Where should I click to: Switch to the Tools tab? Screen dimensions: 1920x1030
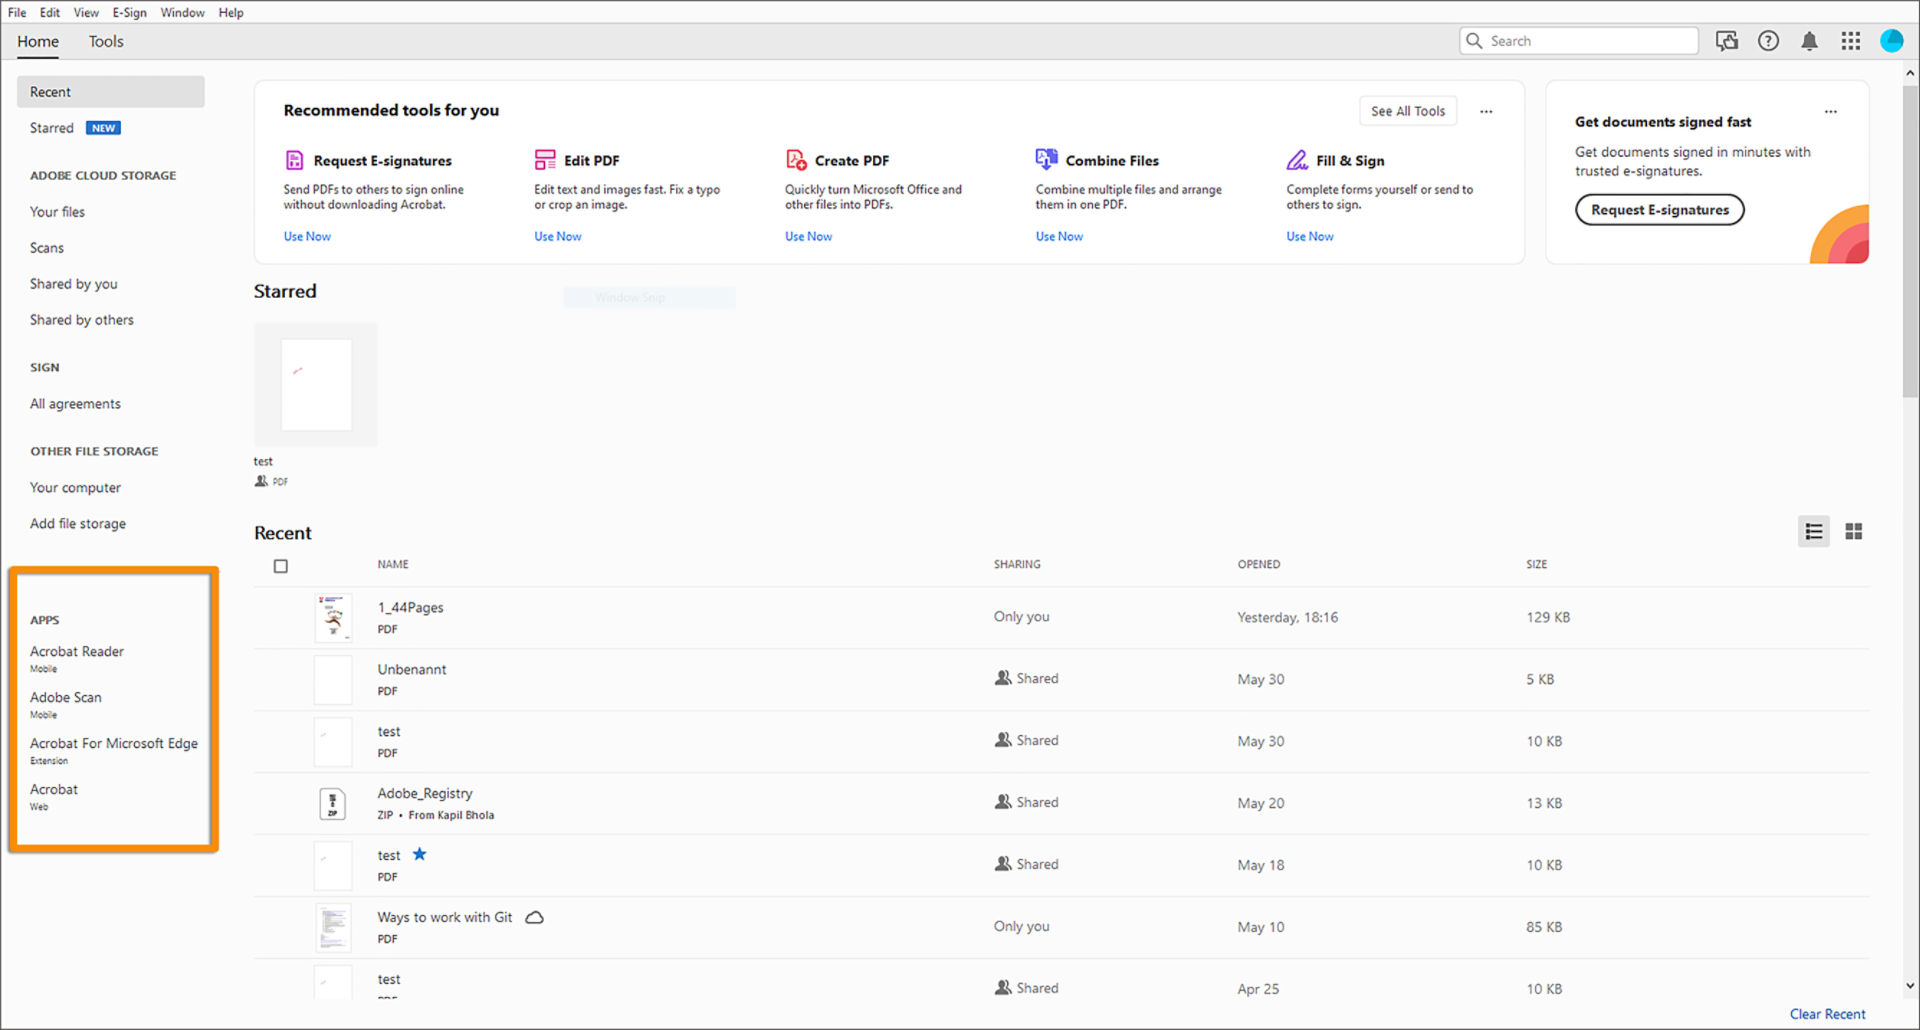point(106,41)
